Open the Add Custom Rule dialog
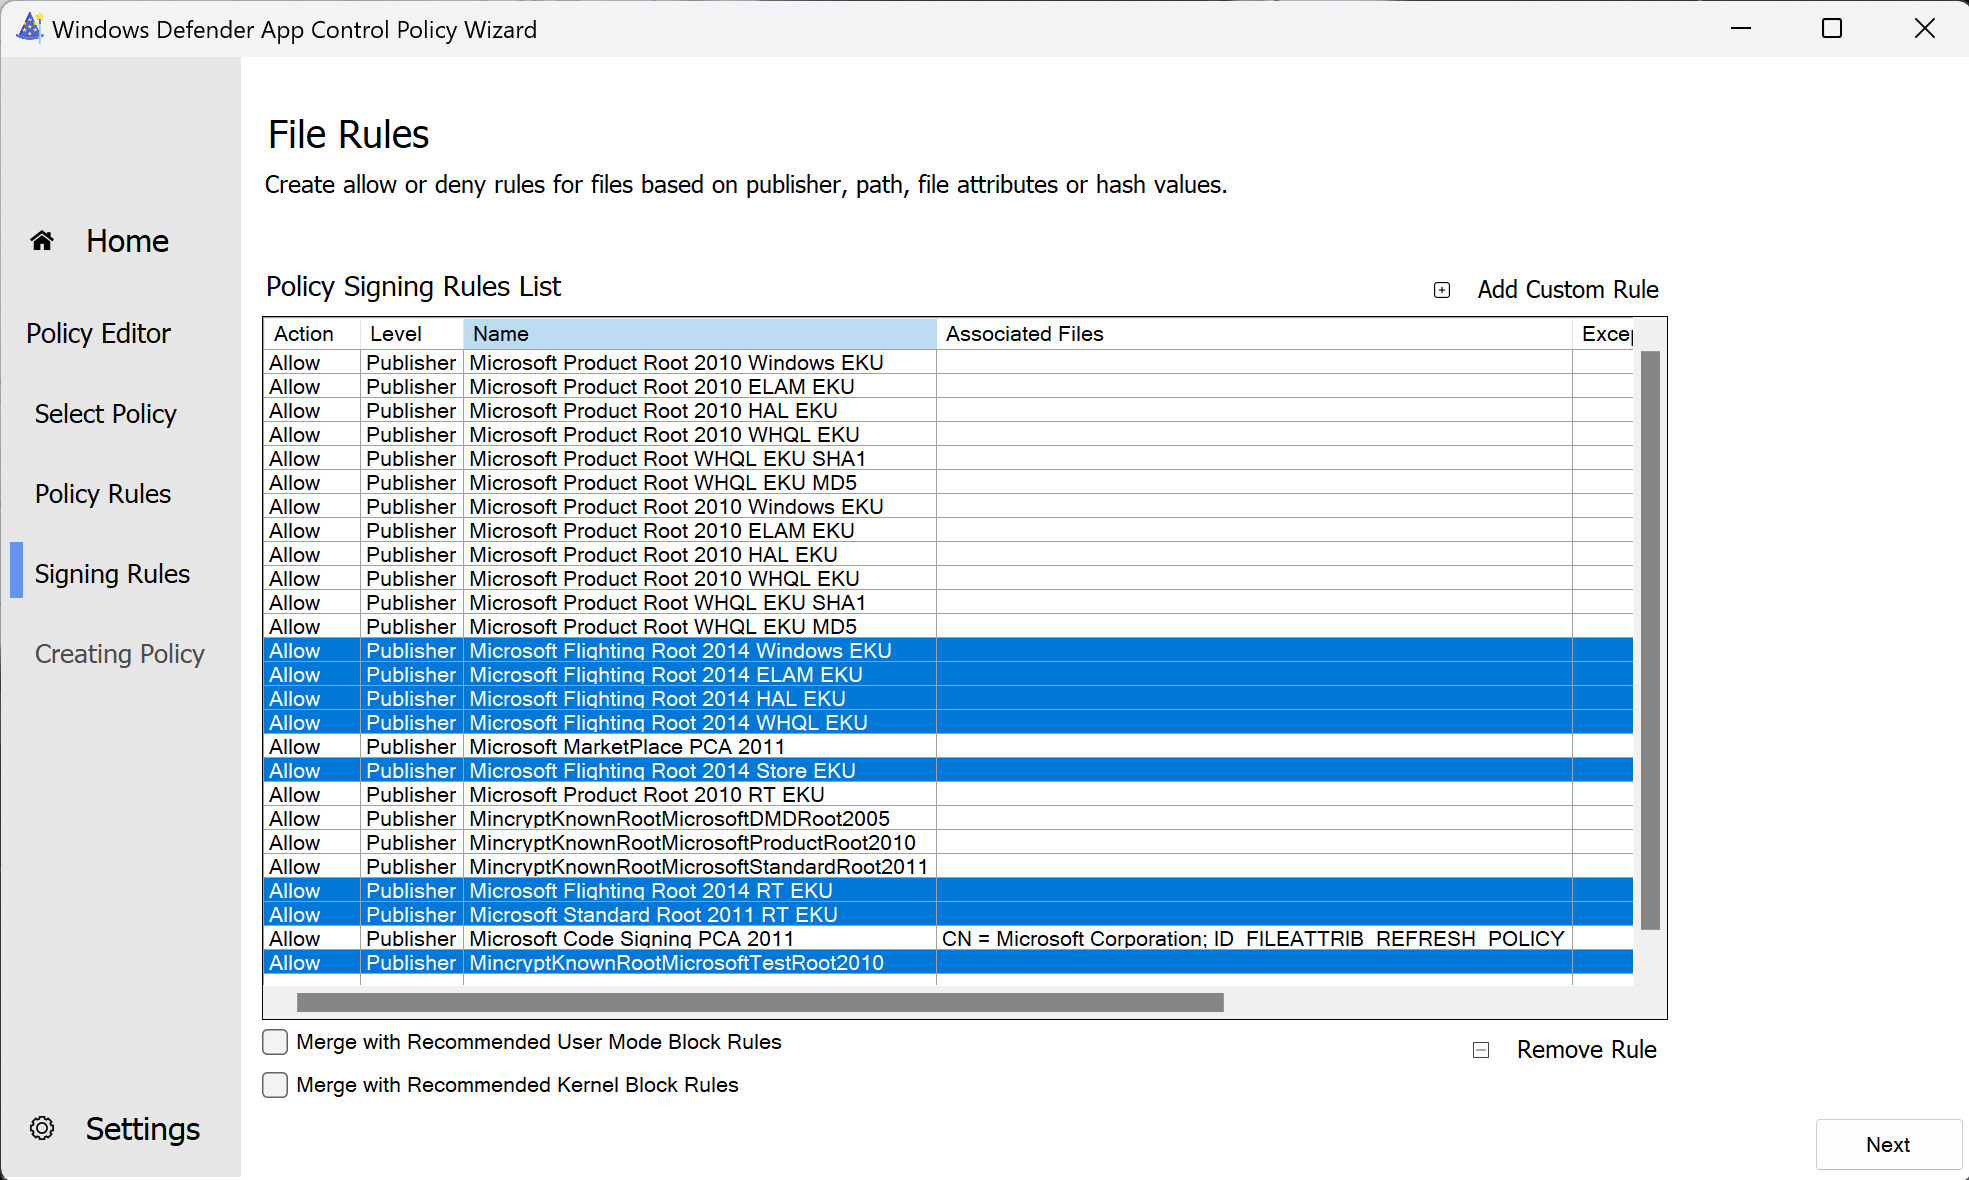This screenshot has width=1969, height=1180. (1566, 289)
